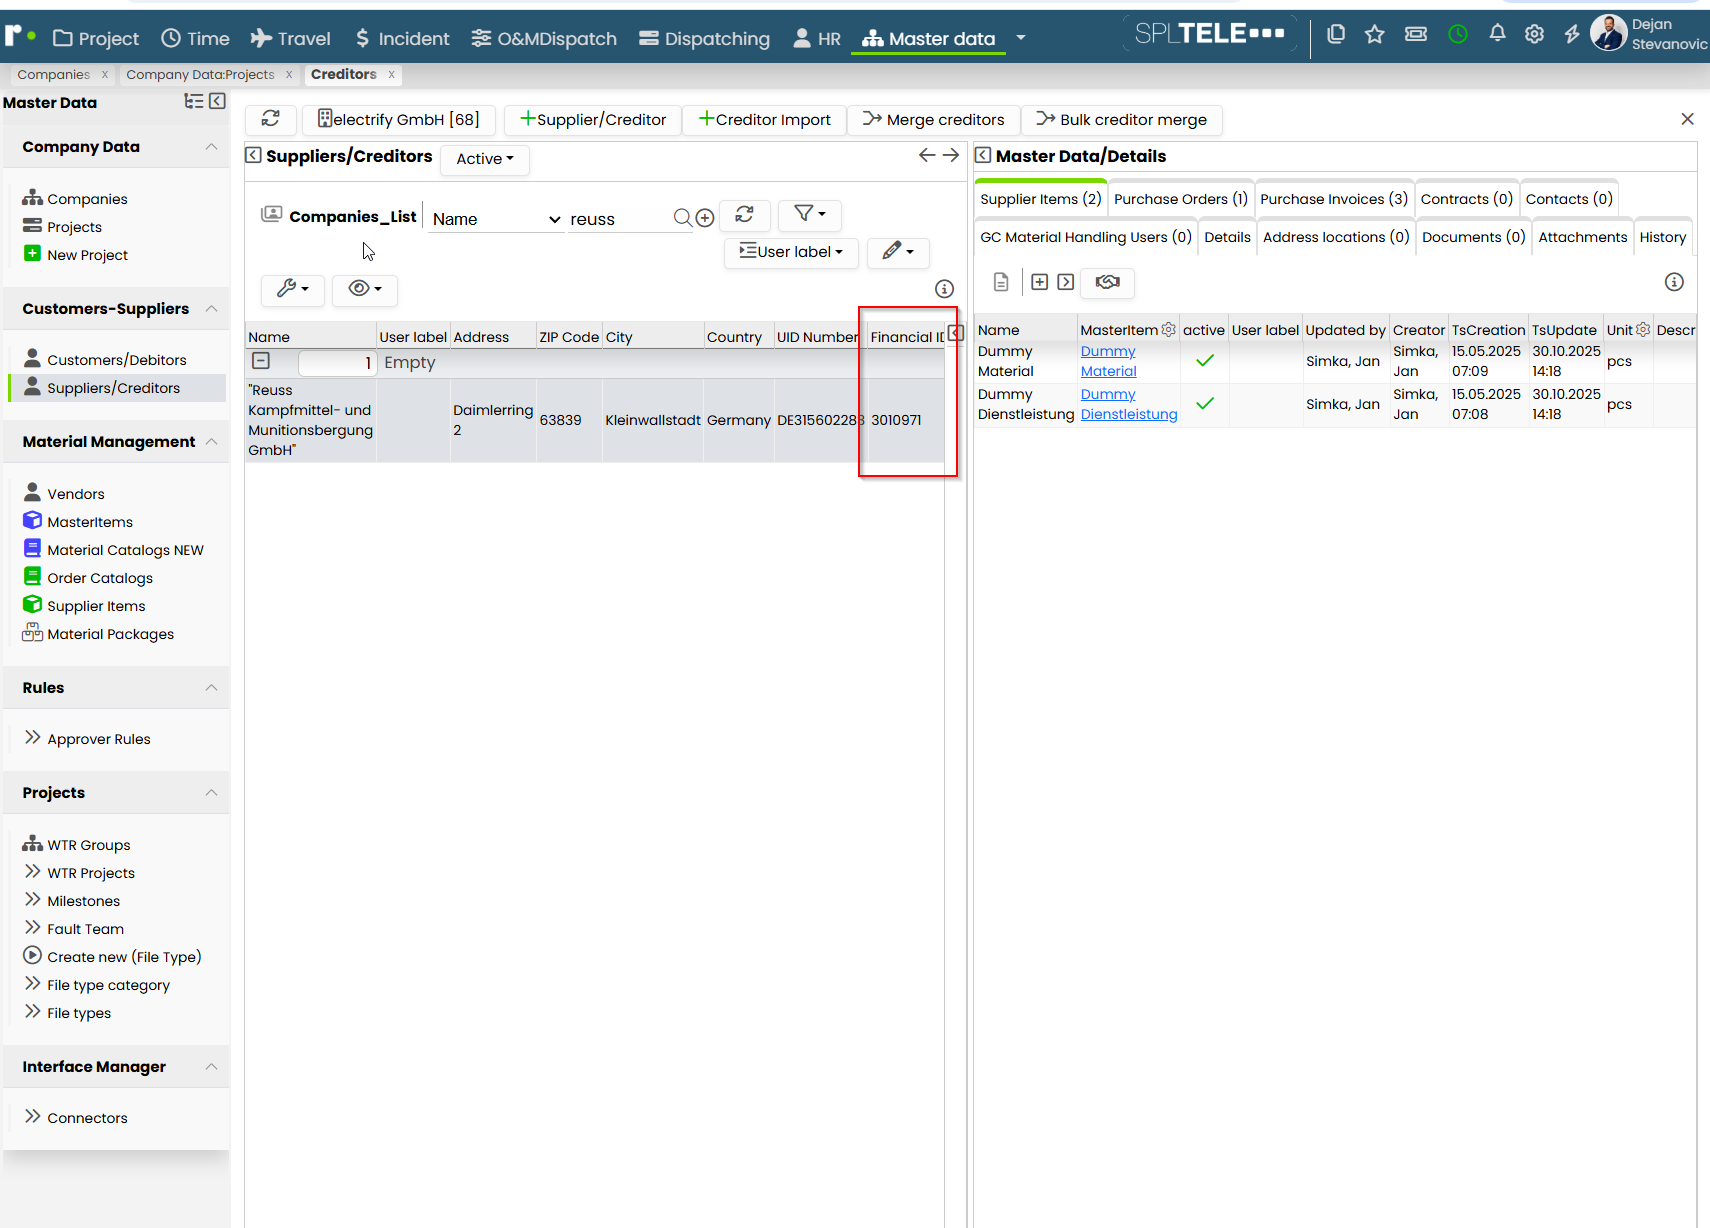Open the lightning bolt quick actions icon
Image resolution: width=1710 pixels, height=1228 pixels.
1572,35
